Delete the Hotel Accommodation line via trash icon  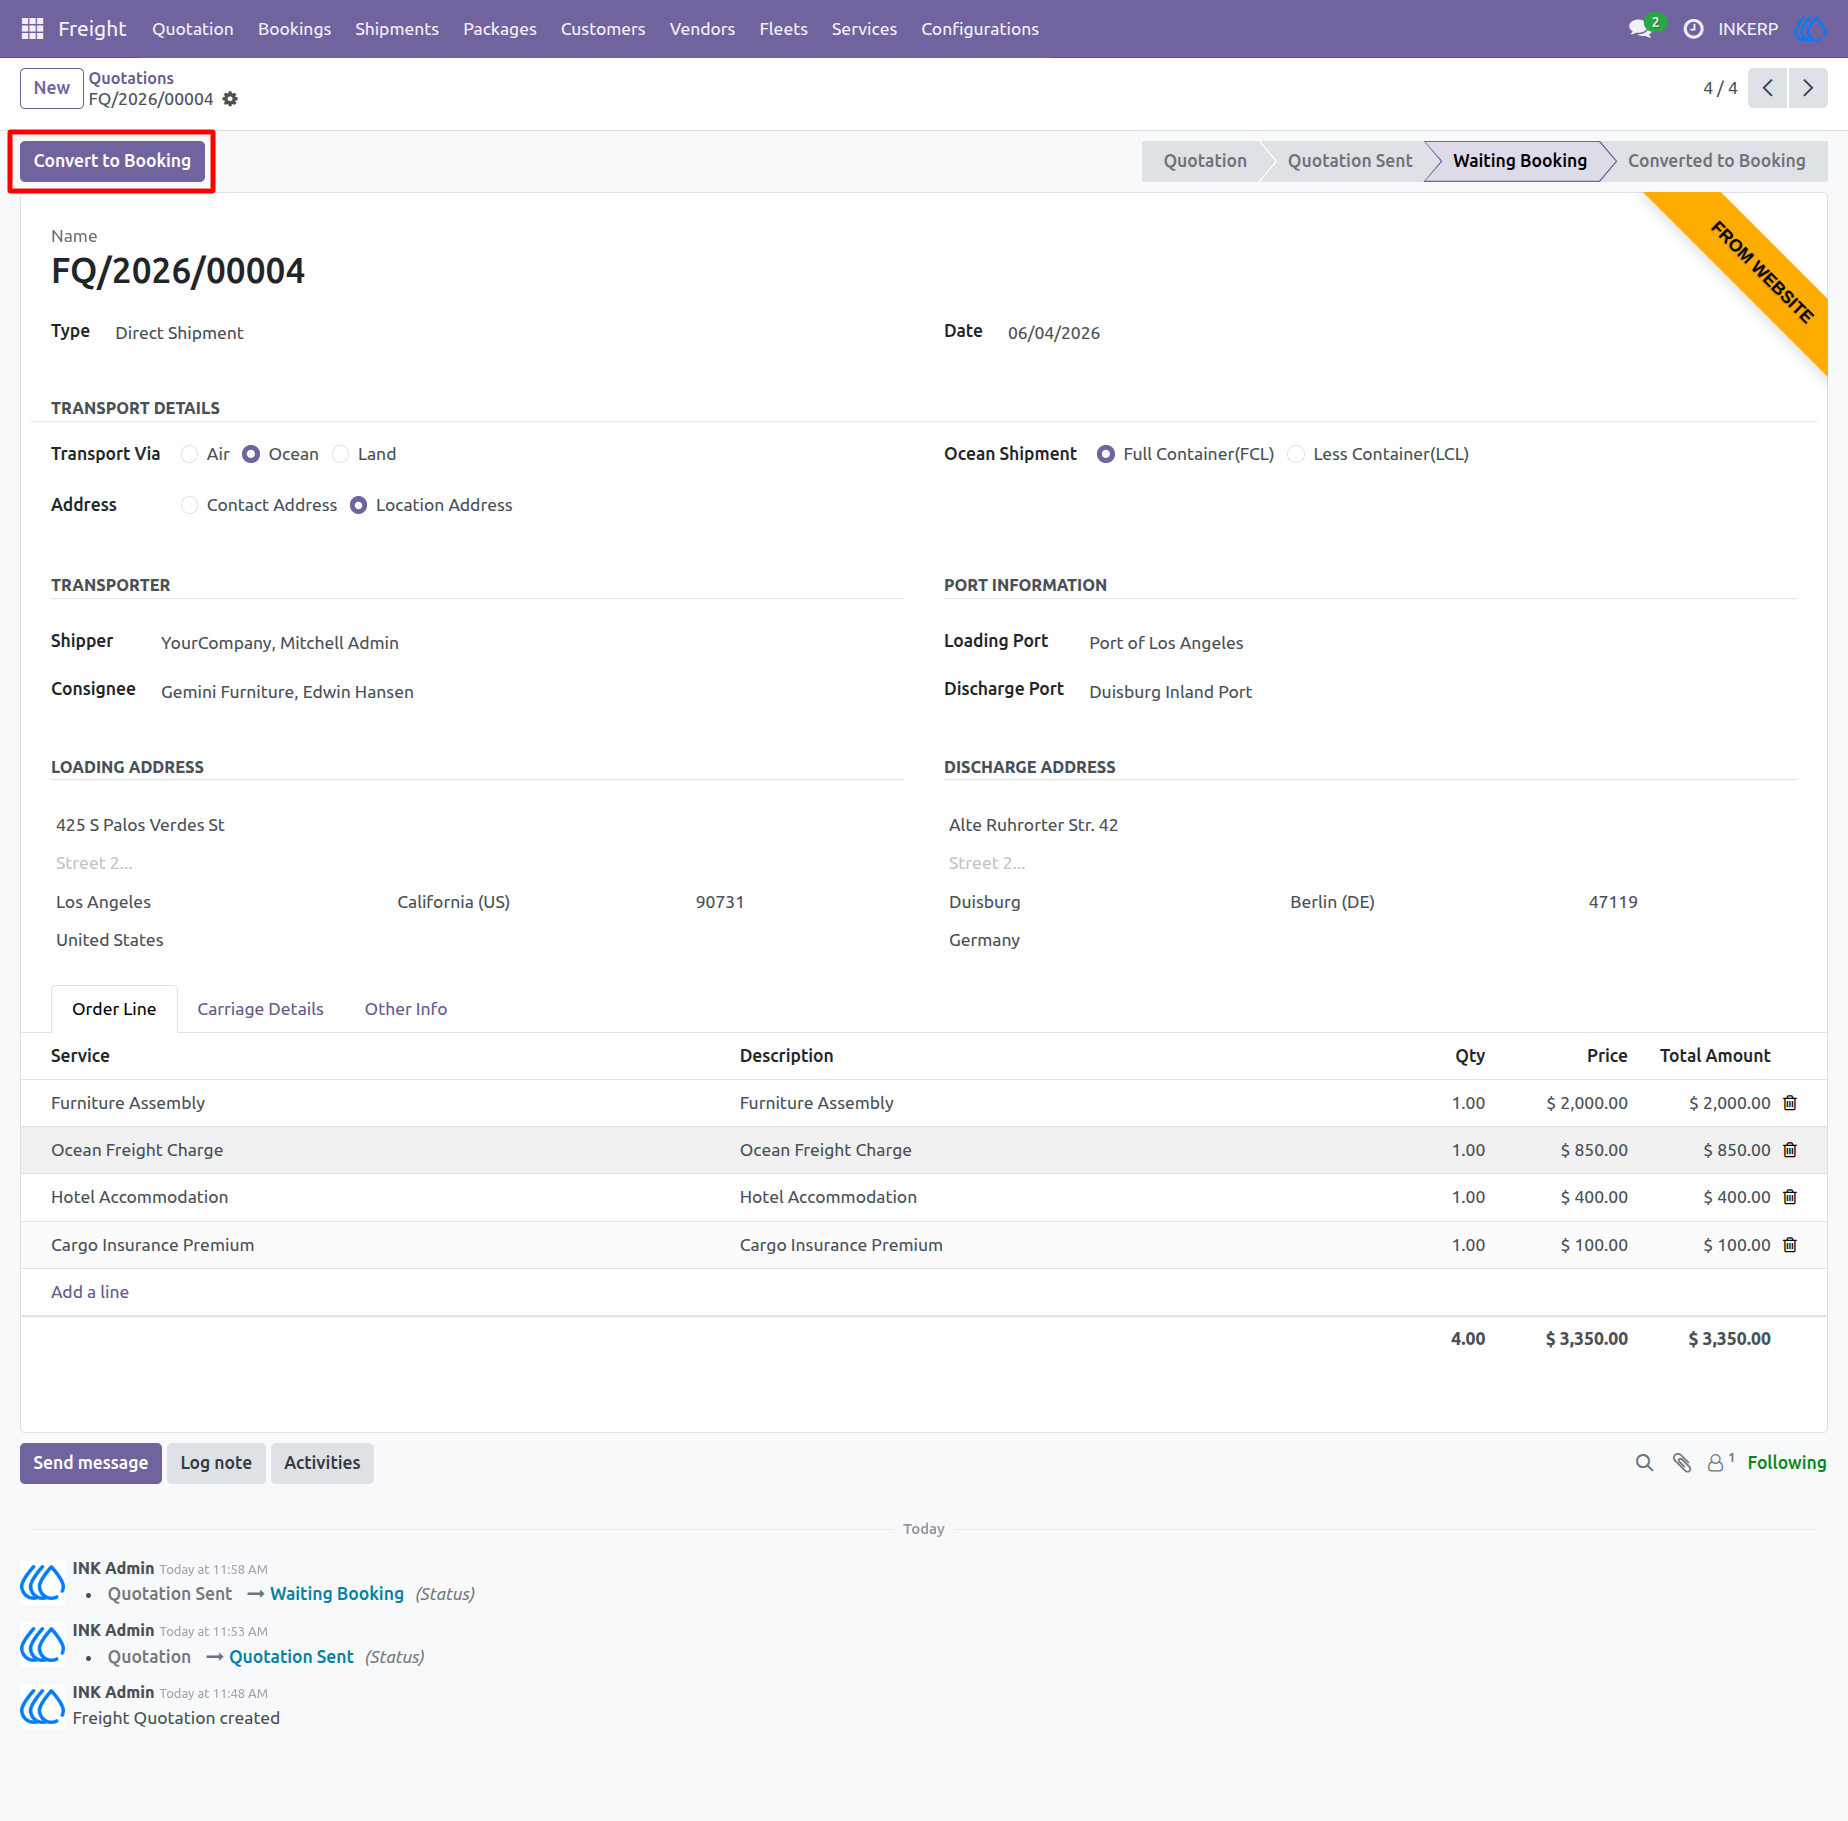click(1790, 1197)
